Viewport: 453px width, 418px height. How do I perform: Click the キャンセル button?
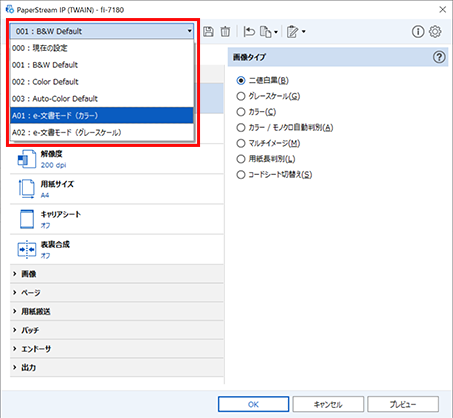[x=328, y=404]
